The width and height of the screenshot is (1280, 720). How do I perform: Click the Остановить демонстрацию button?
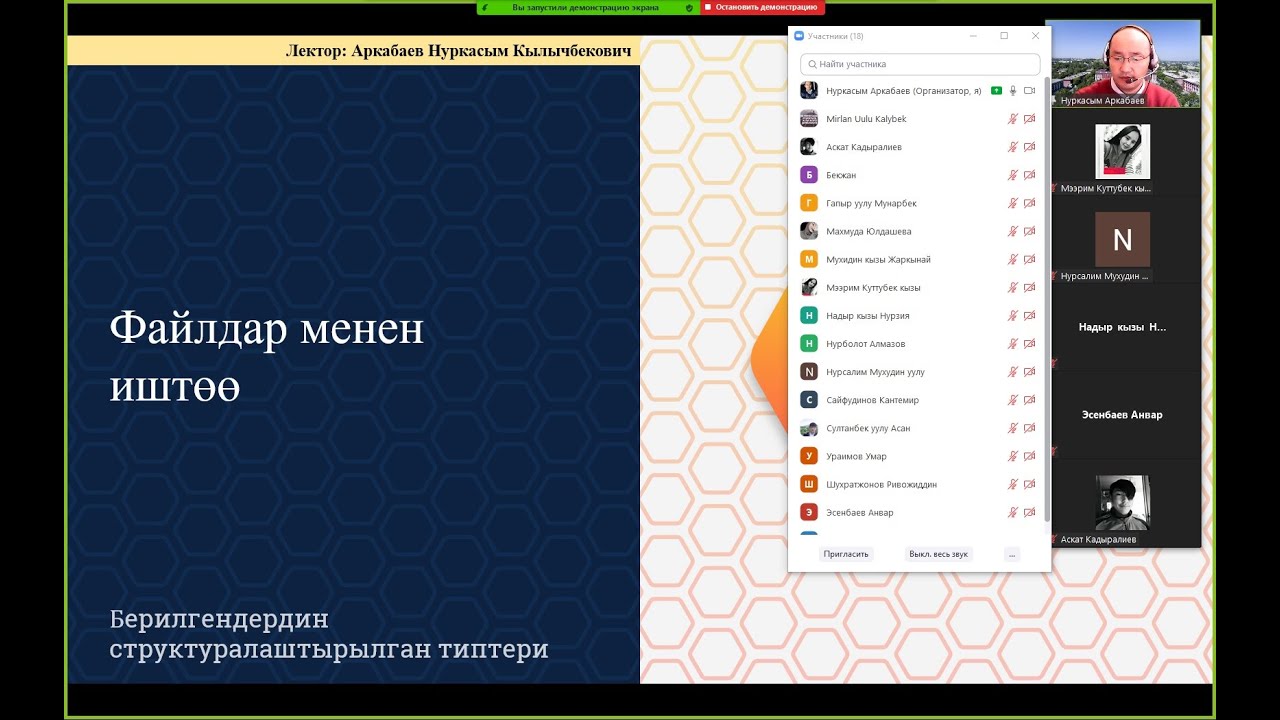pyautogui.click(x=762, y=7)
